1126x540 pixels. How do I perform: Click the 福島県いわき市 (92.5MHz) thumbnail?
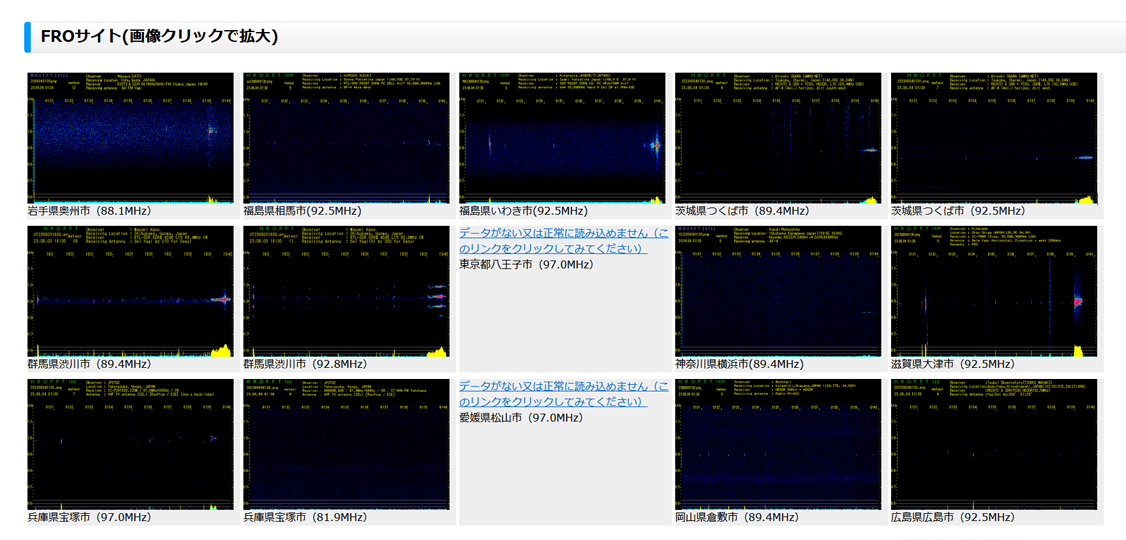pyautogui.click(x=562, y=138)
